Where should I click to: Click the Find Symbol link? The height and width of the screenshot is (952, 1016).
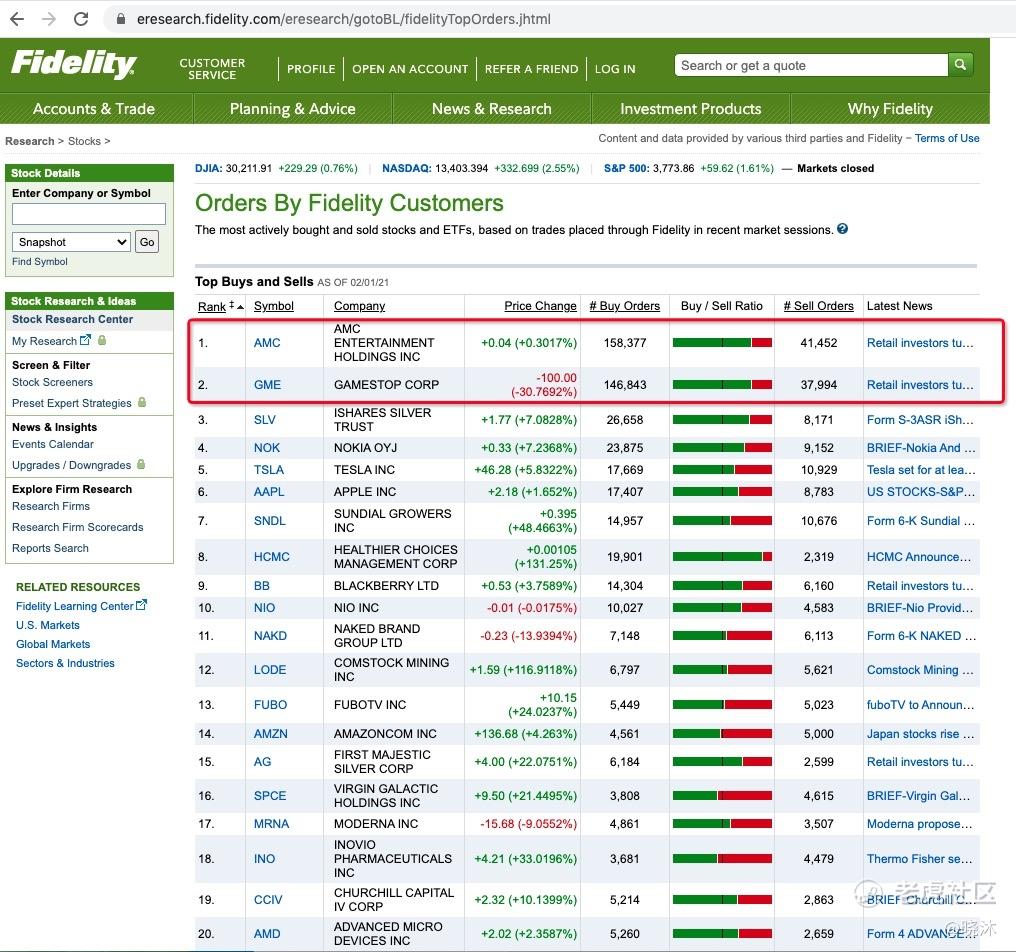40,262
